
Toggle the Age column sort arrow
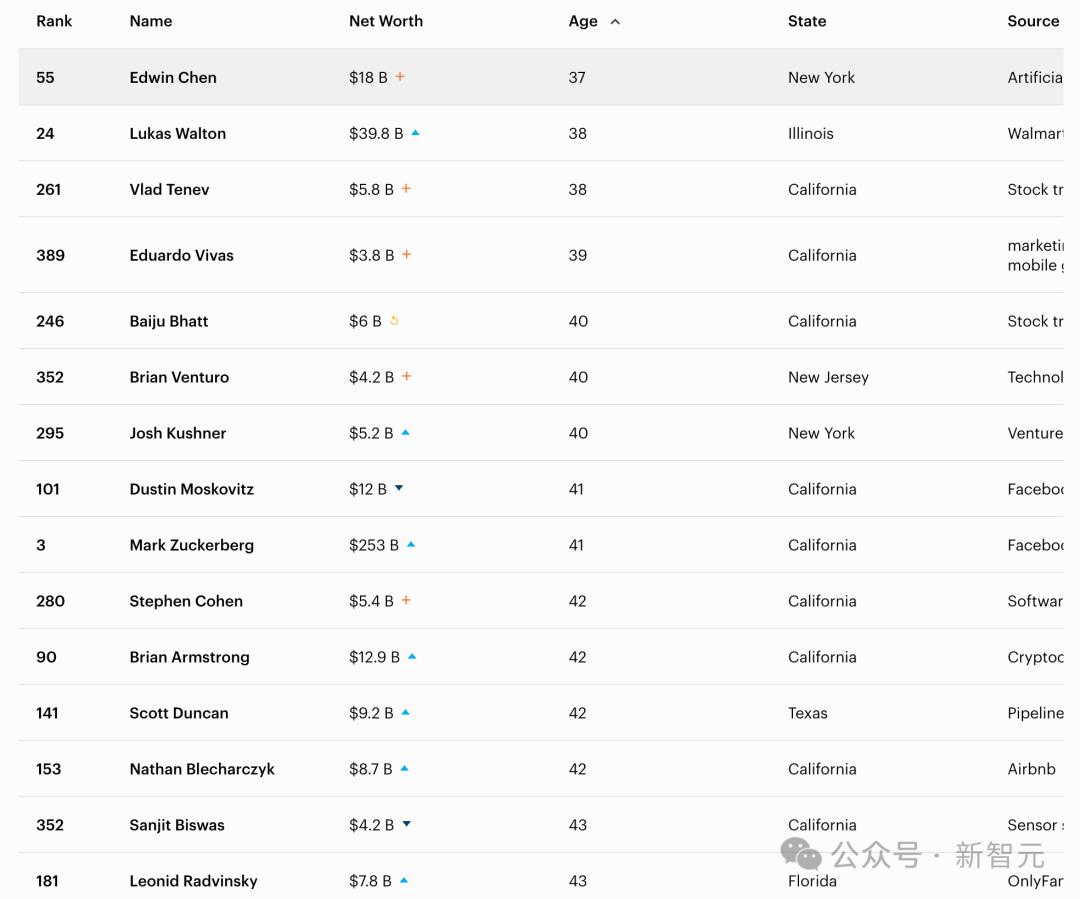click(615, 21)
